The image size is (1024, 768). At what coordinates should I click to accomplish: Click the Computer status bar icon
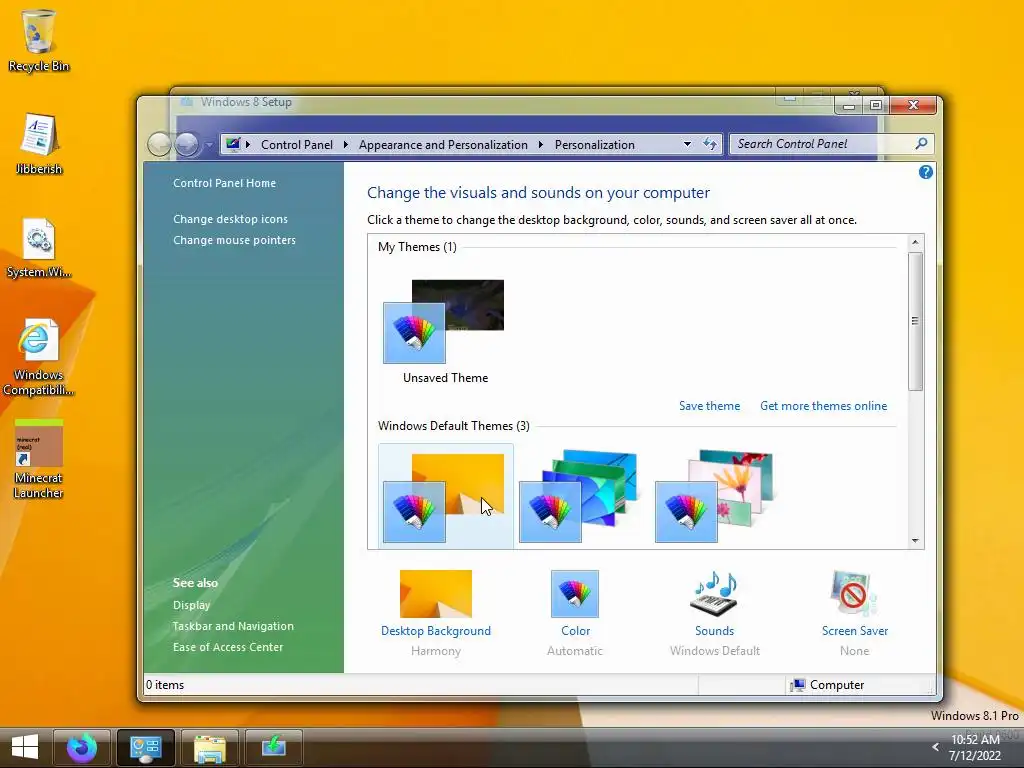pos(797,685)
